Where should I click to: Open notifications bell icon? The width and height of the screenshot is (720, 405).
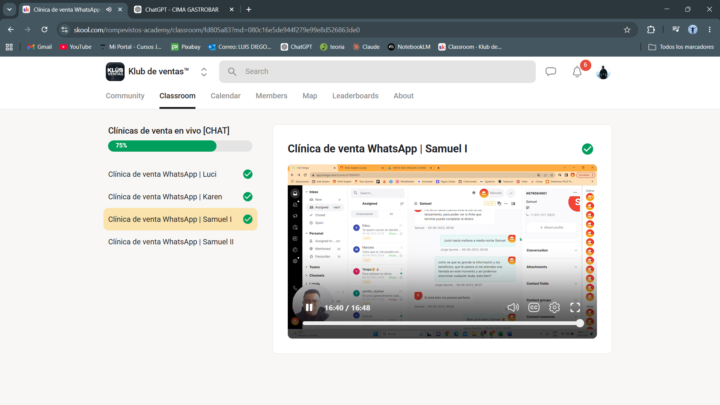tap(577, 72)
